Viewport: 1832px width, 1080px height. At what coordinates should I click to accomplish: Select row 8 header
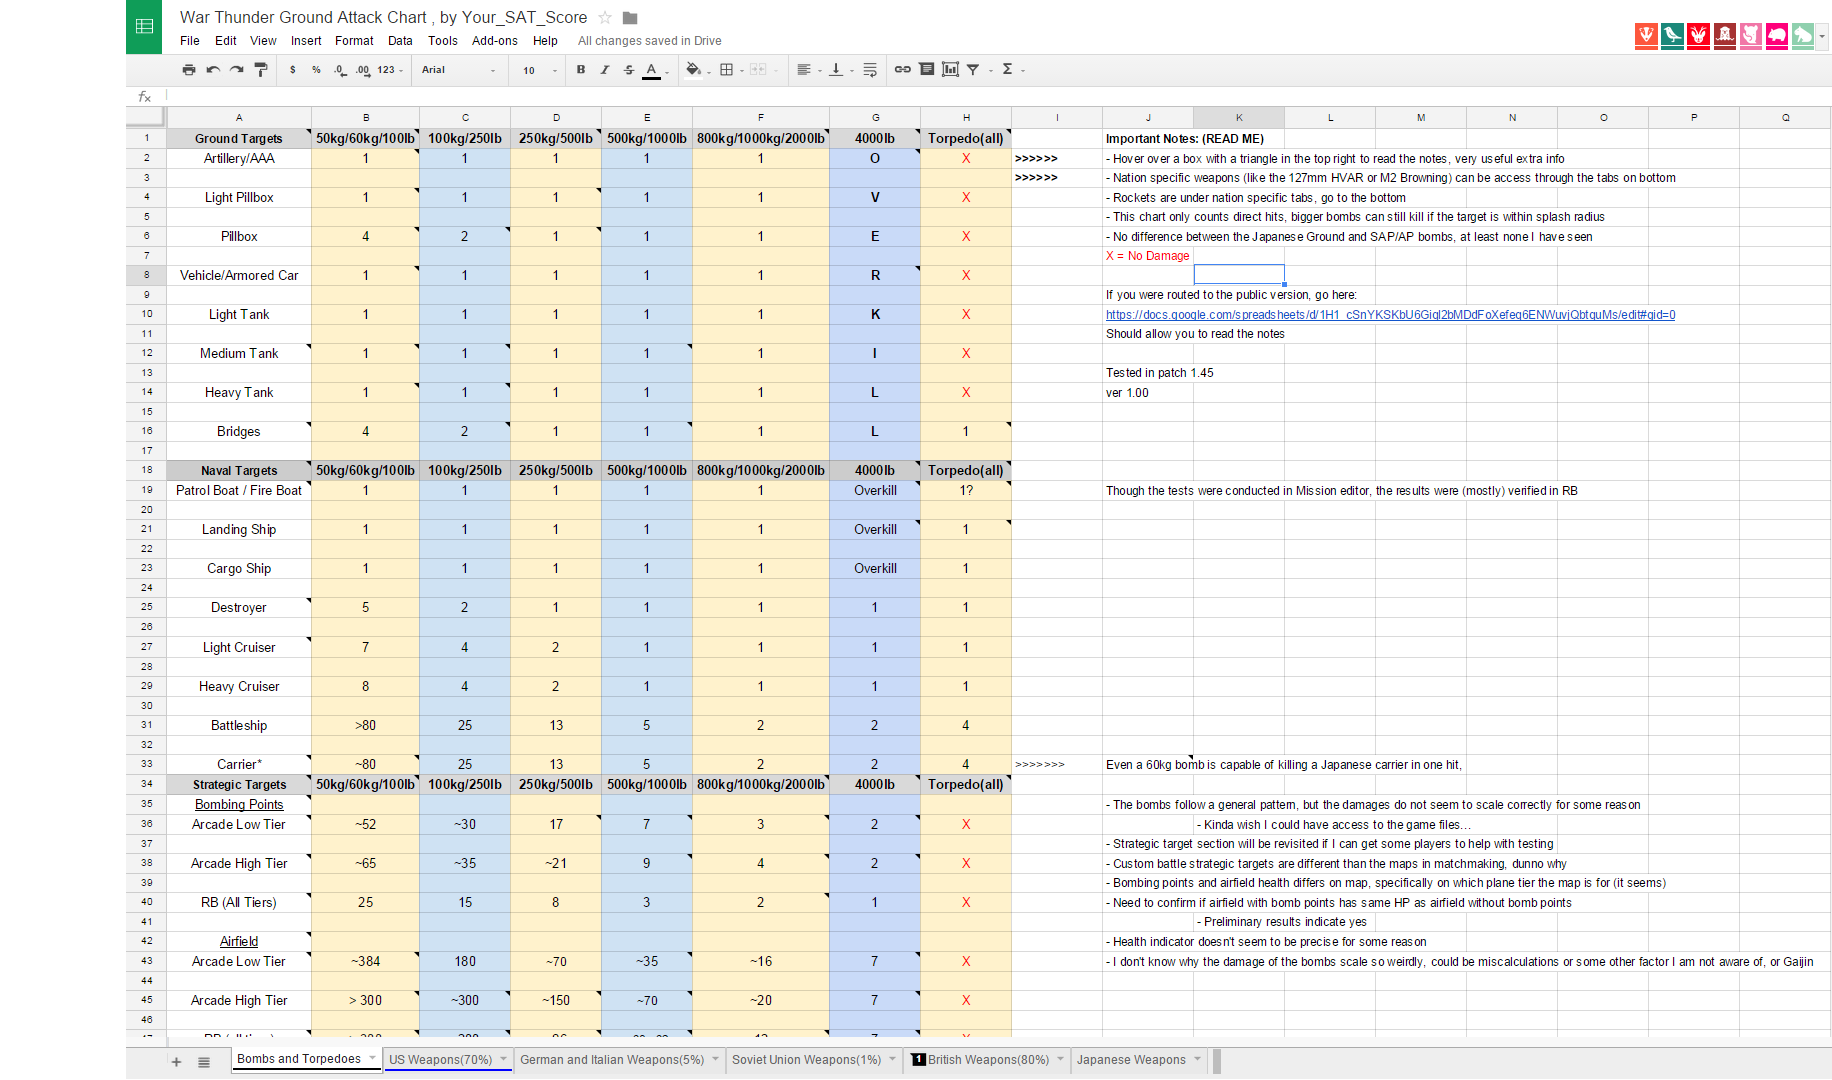tap(146, 275)
